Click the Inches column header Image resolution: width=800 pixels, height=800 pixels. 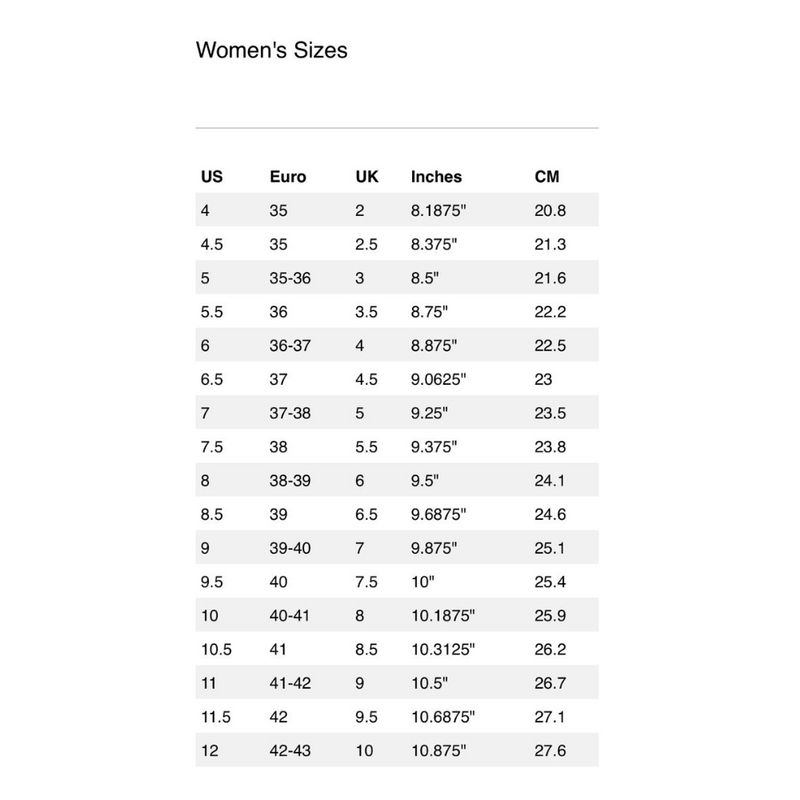click(x=436, y=177)
